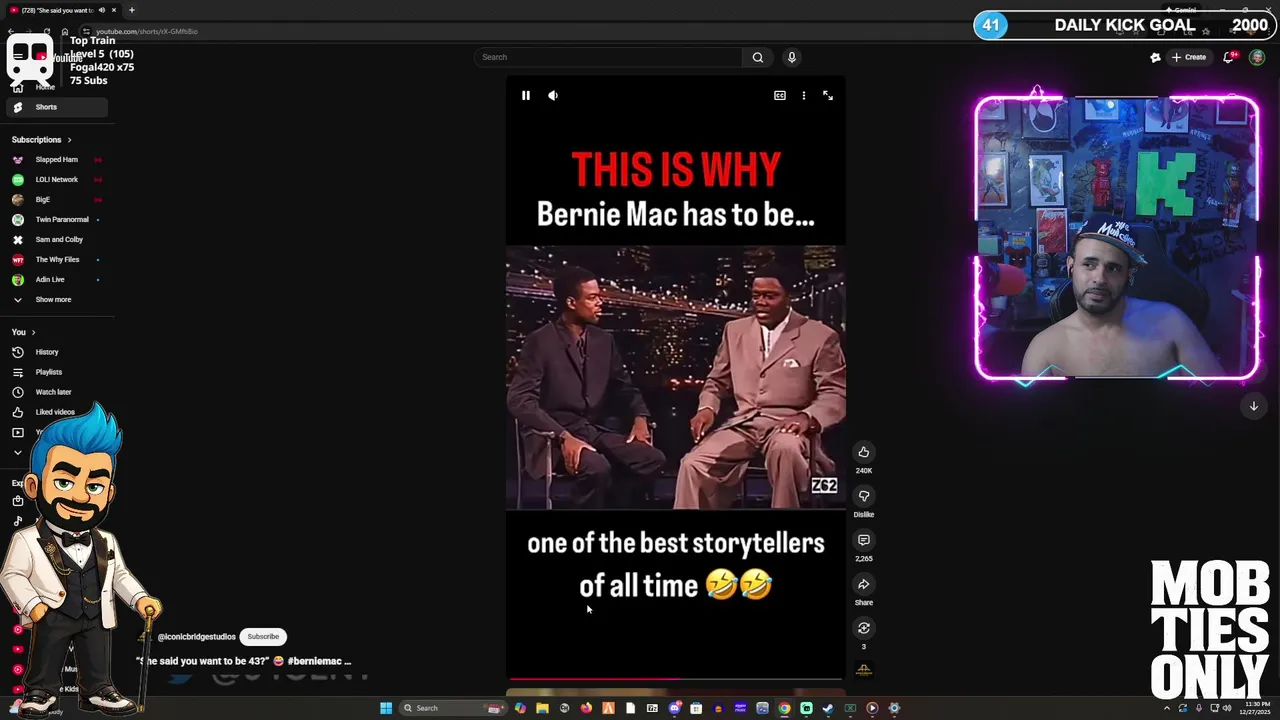Like the short with 240K likes
Screen dimensions: 1280x720
coord(864,452)
